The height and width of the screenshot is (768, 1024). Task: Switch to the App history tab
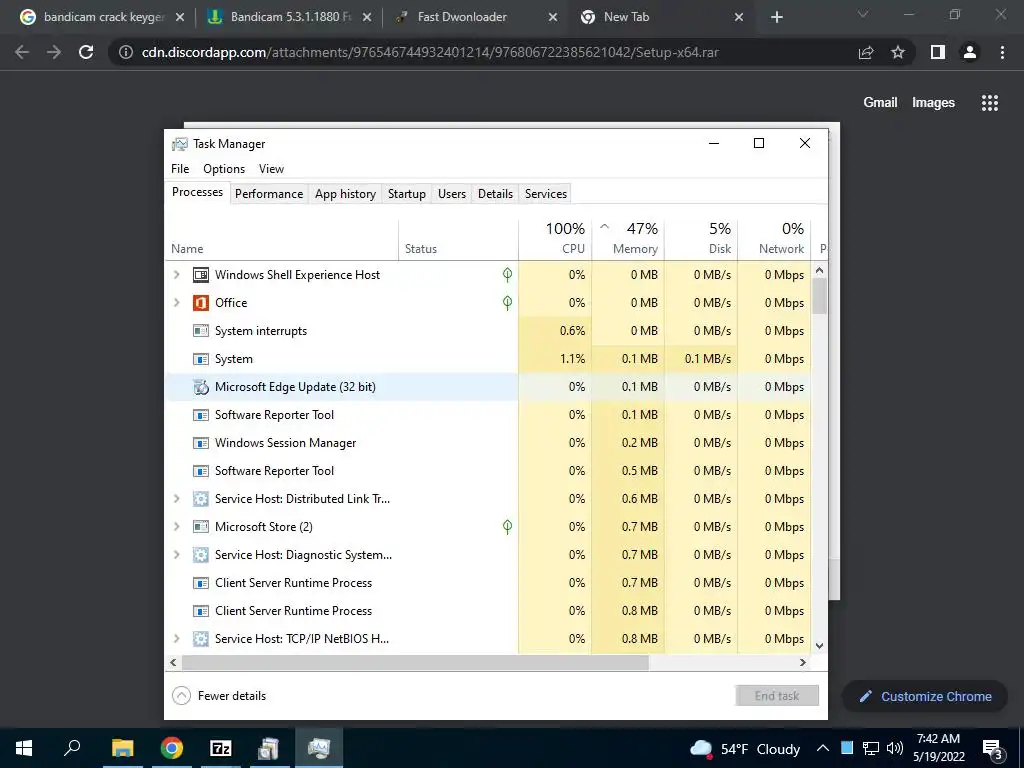click(345, 194)
